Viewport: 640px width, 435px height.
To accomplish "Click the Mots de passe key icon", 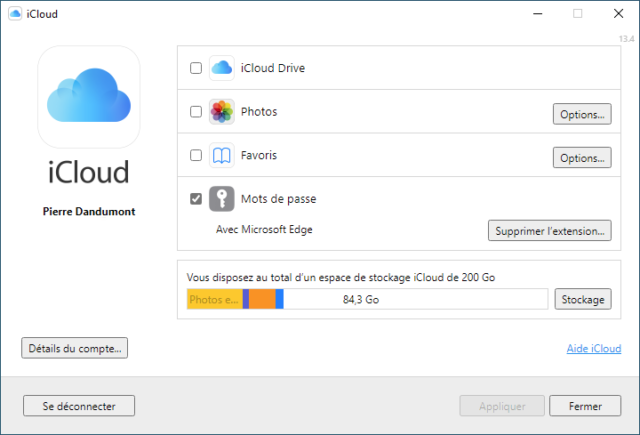I will (x=222, y=199).
